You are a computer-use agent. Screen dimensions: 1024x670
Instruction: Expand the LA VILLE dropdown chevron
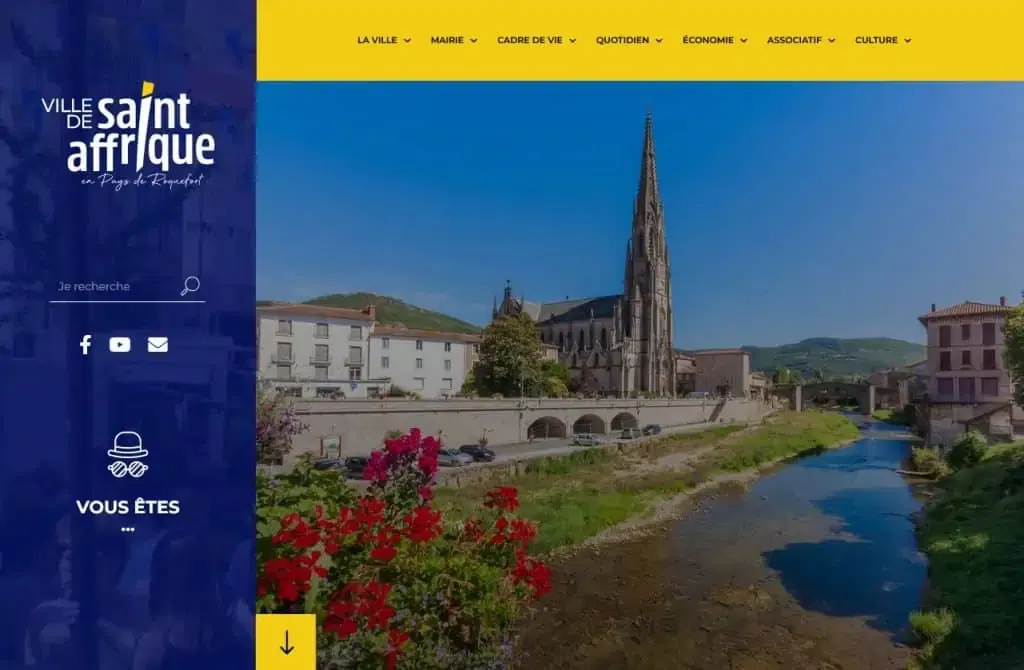(407, 41)
